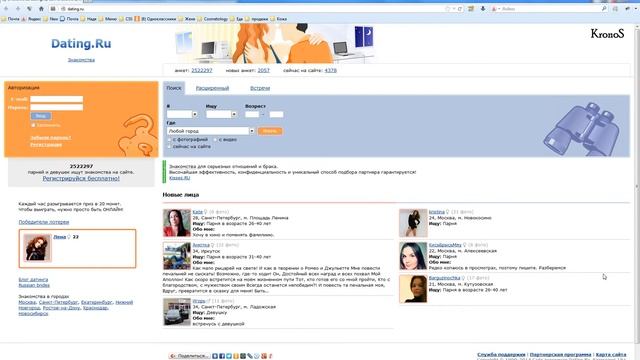The width and height of the screenshot is (640, 360).
Task: Click the Facebook share icon in footer
Action: pos(222,356)
